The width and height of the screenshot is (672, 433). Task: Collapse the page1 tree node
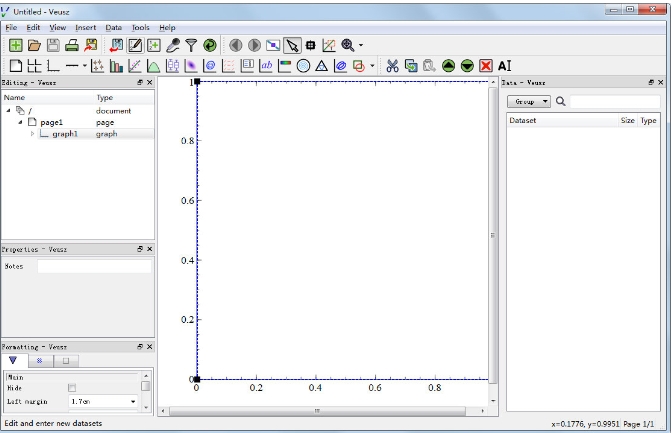[20, 122]
